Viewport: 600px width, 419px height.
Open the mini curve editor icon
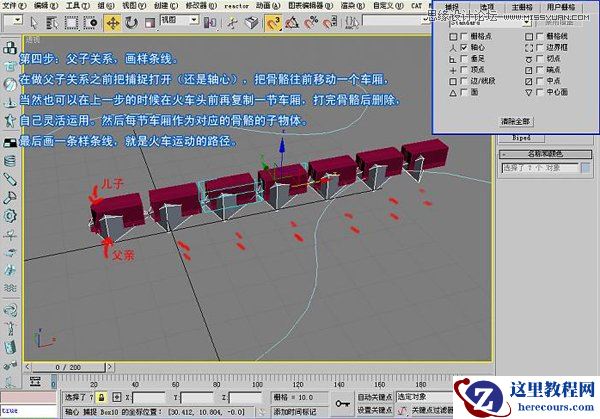[x=35, y=382]
